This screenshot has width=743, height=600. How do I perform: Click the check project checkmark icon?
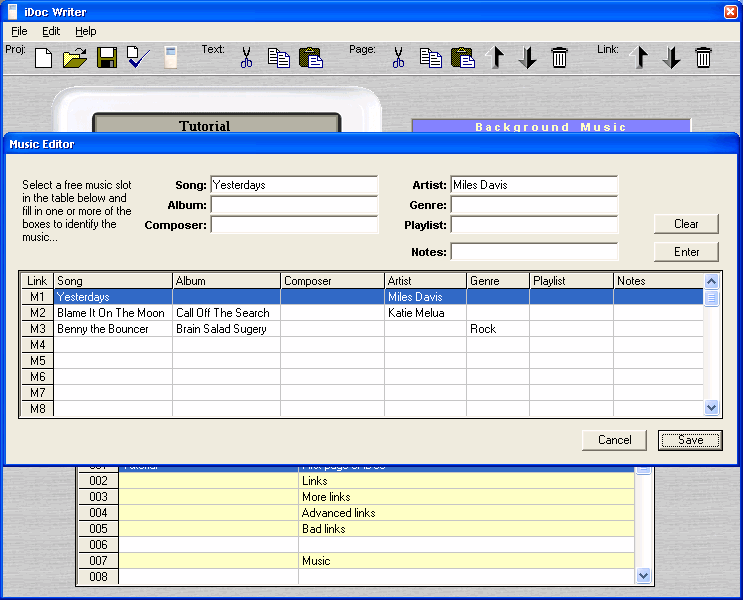(x=138, y=58)
